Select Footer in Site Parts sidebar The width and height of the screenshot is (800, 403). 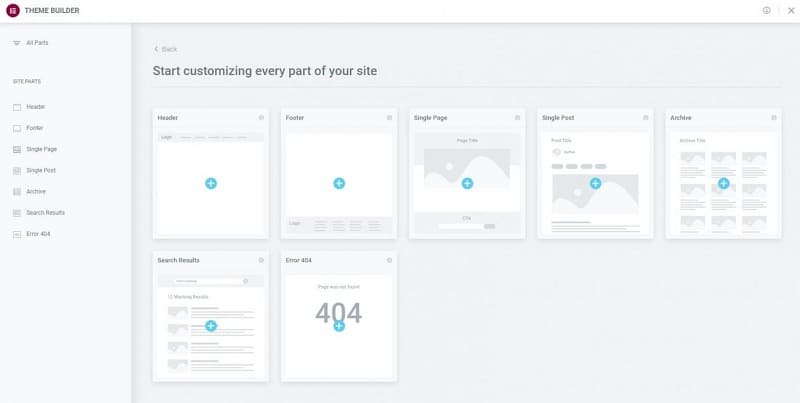(34, 128)
